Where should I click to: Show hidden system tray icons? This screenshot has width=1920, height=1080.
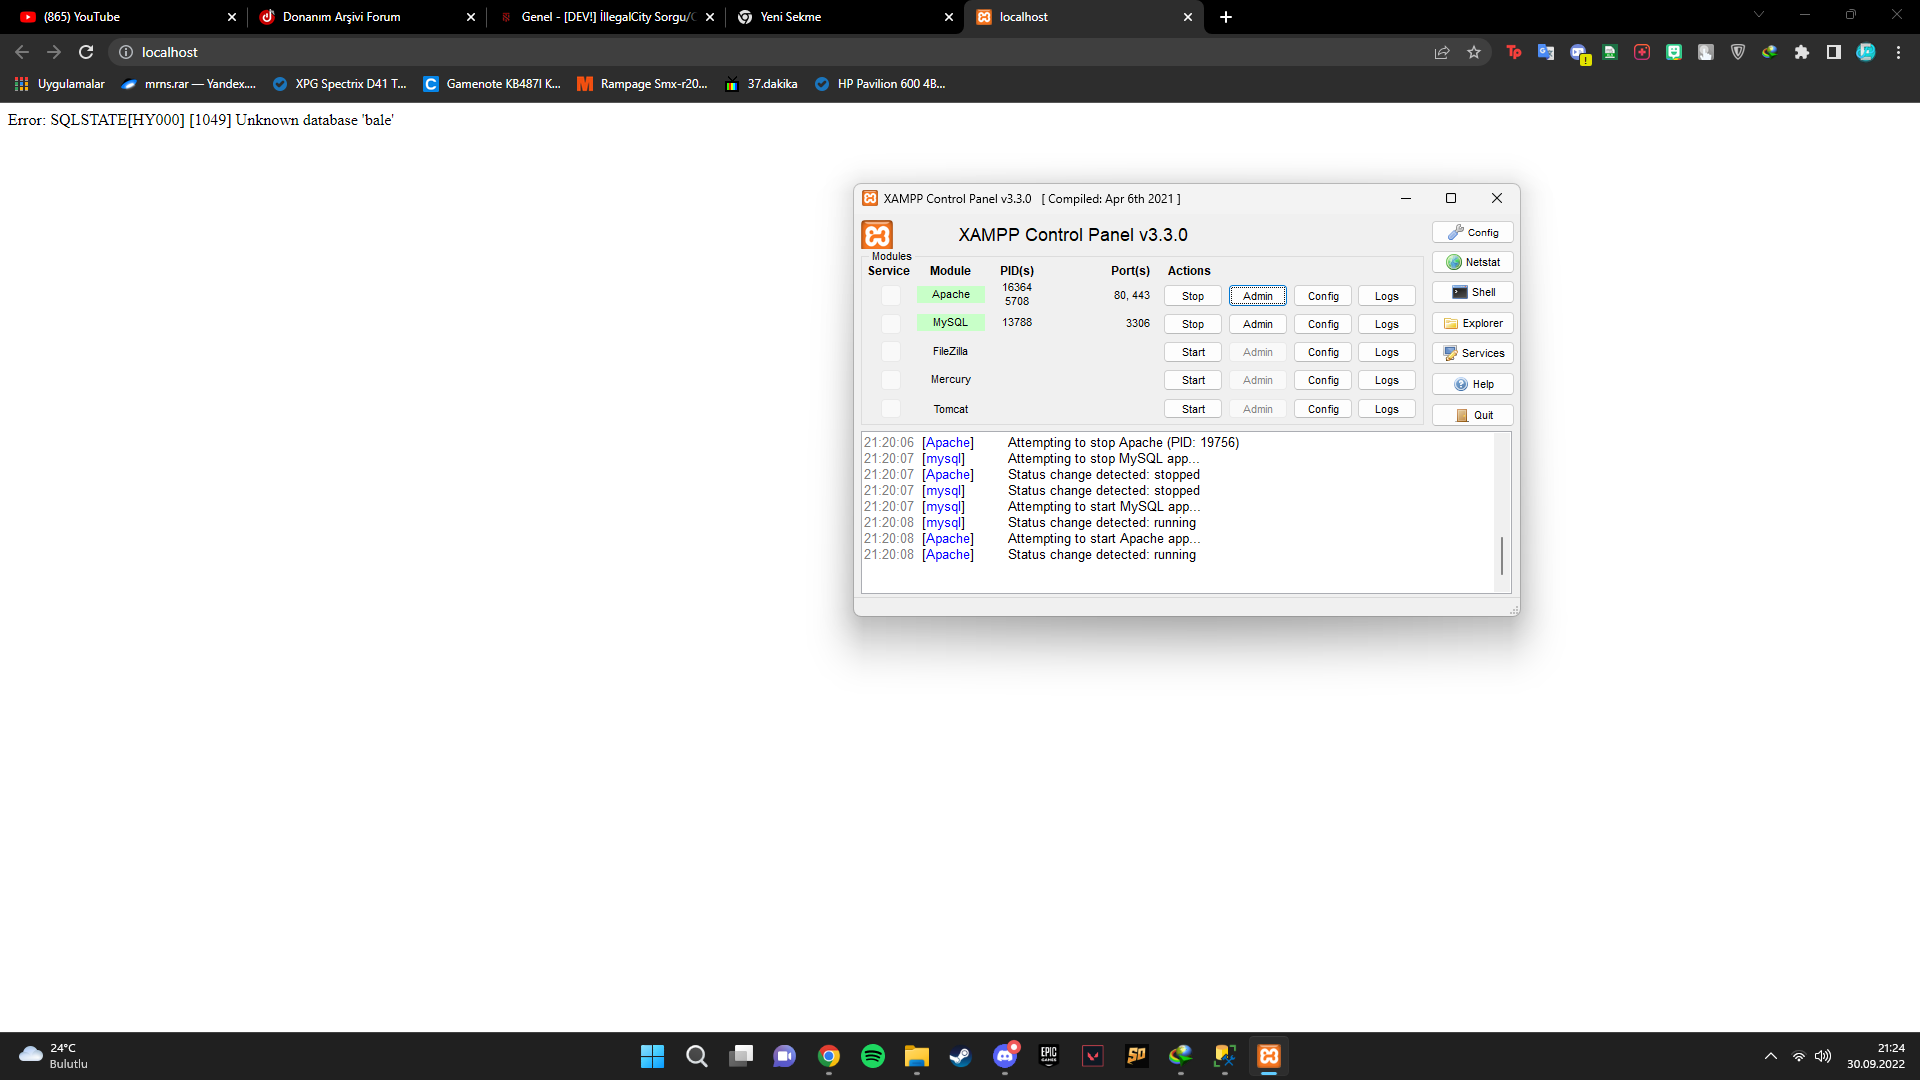(x=1771, y=1056)
